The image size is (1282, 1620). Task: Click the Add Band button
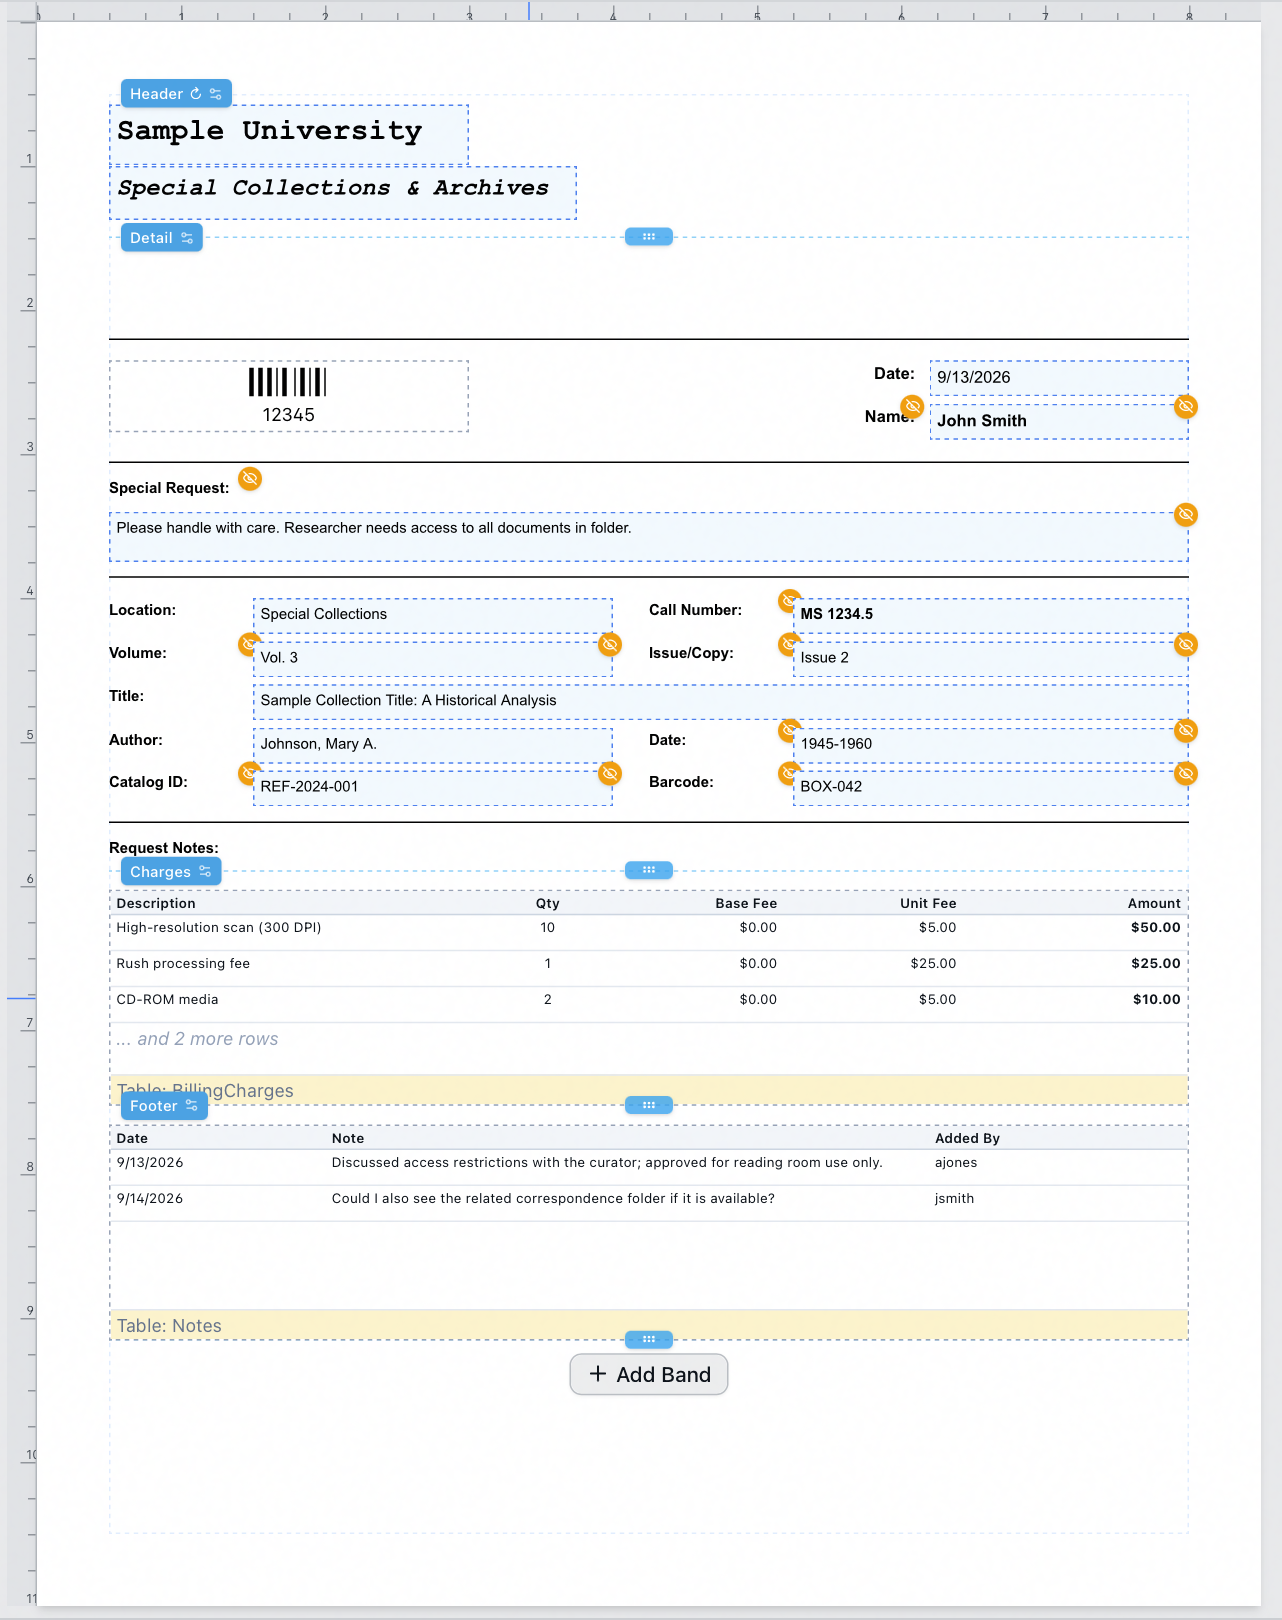(x=649, y=1374)
